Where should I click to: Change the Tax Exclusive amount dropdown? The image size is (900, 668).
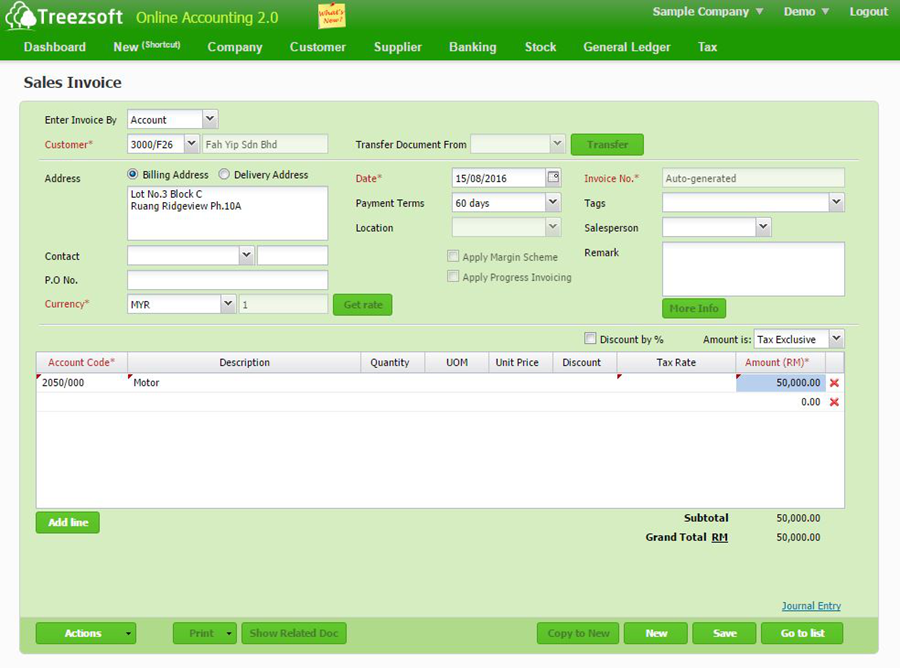tap(836, 339)
